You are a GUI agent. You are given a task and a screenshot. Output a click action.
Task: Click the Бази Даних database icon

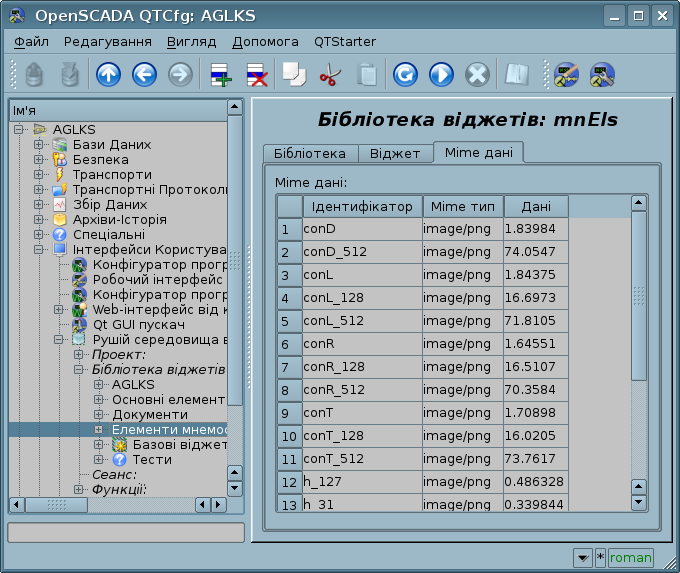point(59,144)
